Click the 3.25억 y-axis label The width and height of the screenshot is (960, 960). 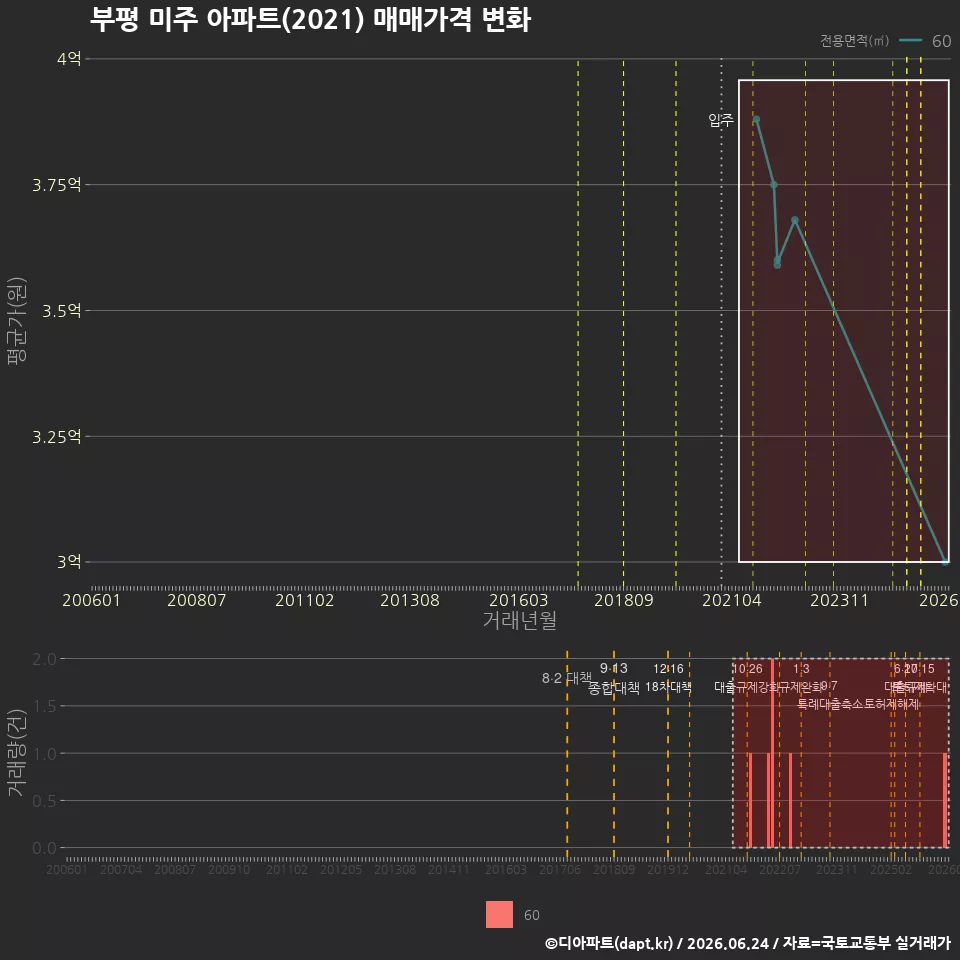(x=57, y=437)
